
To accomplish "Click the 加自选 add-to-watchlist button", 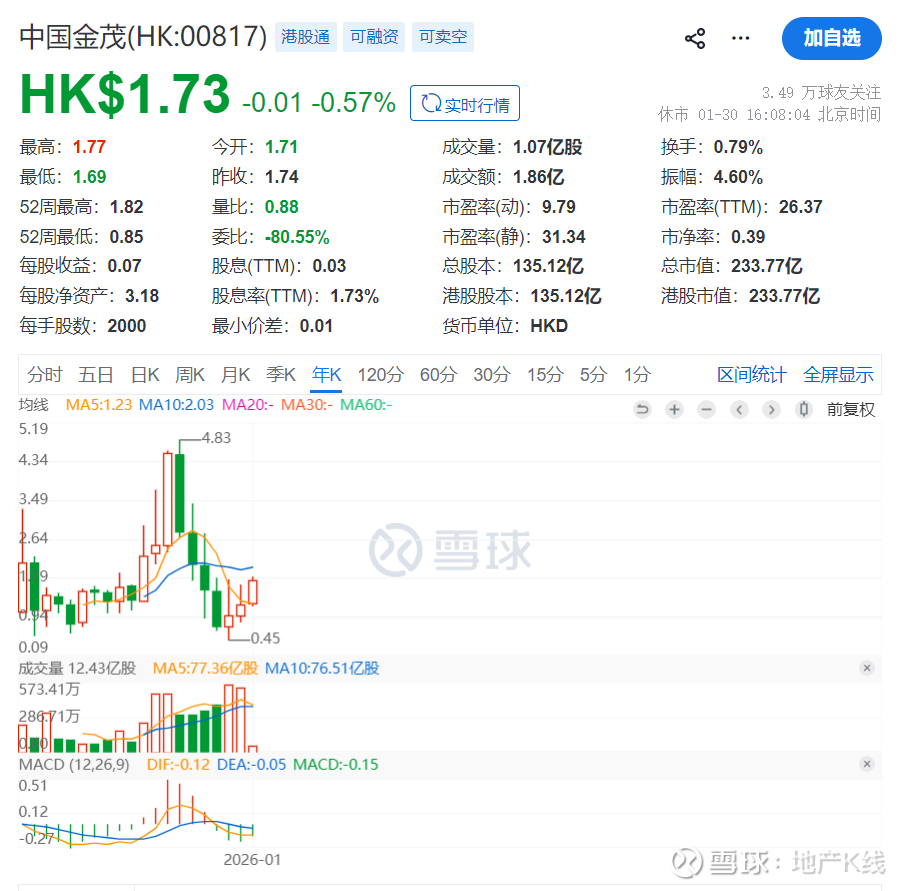I will coord(831,38).
